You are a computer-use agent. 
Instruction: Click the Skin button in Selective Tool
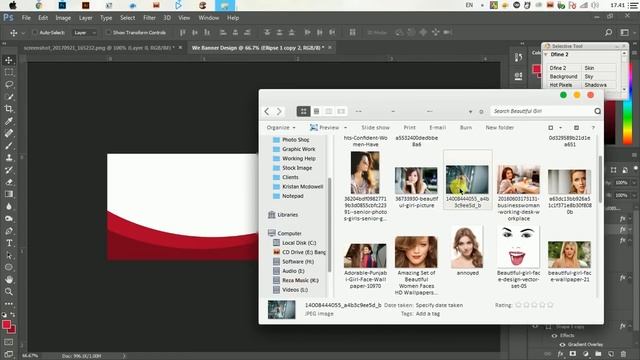[598, 68]
